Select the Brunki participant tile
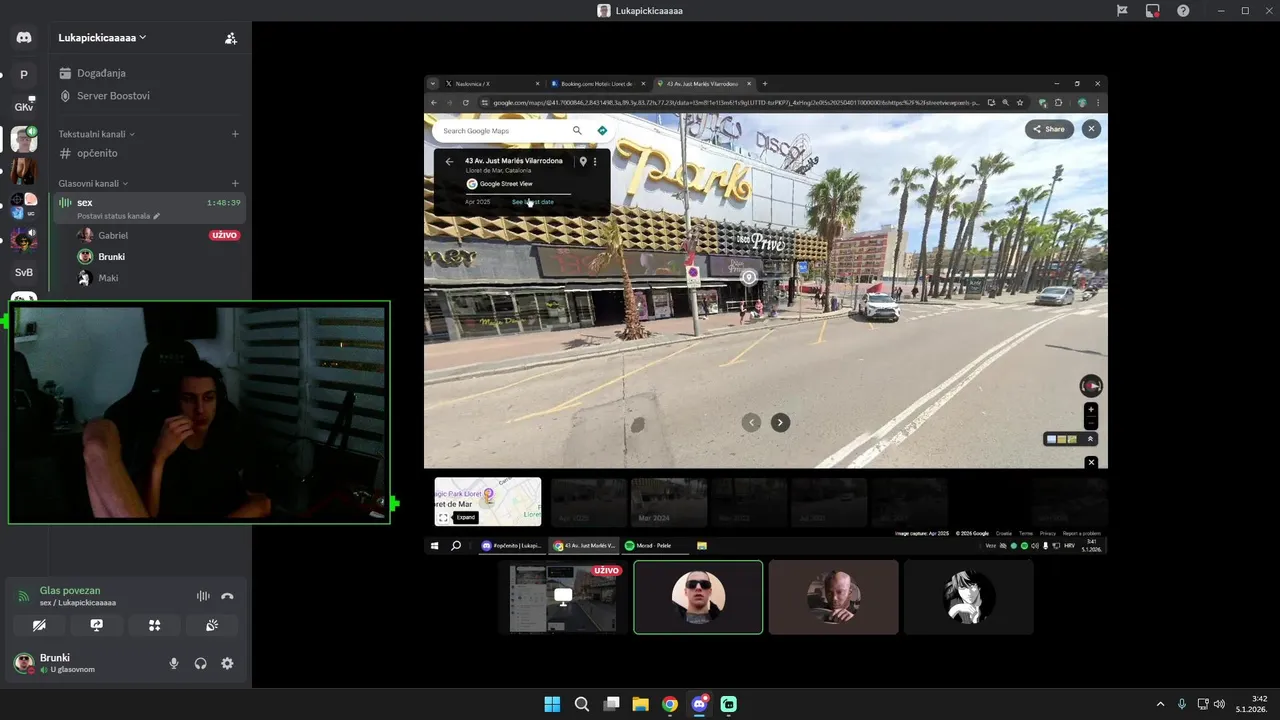This screenshot has height=720, width=1280. tap(698, 597)
